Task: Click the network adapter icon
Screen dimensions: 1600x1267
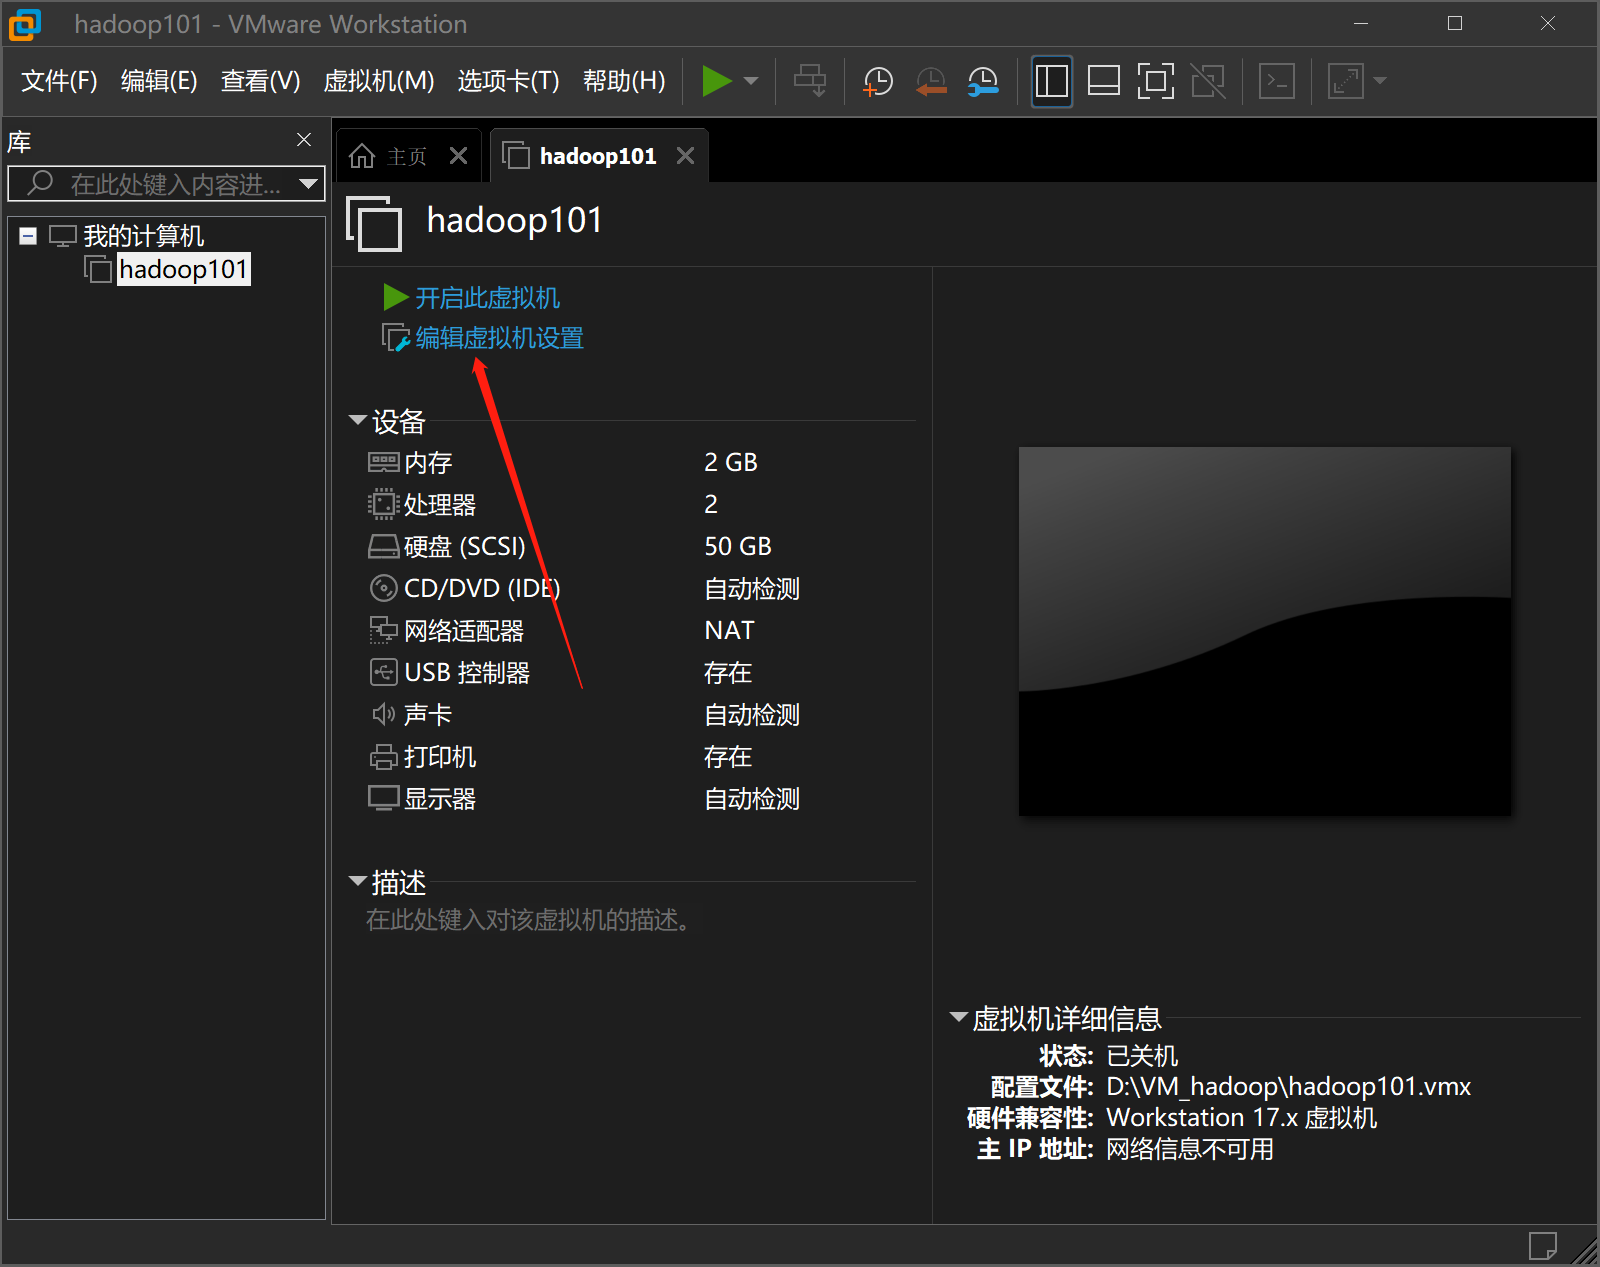Action: coord(384,630)
